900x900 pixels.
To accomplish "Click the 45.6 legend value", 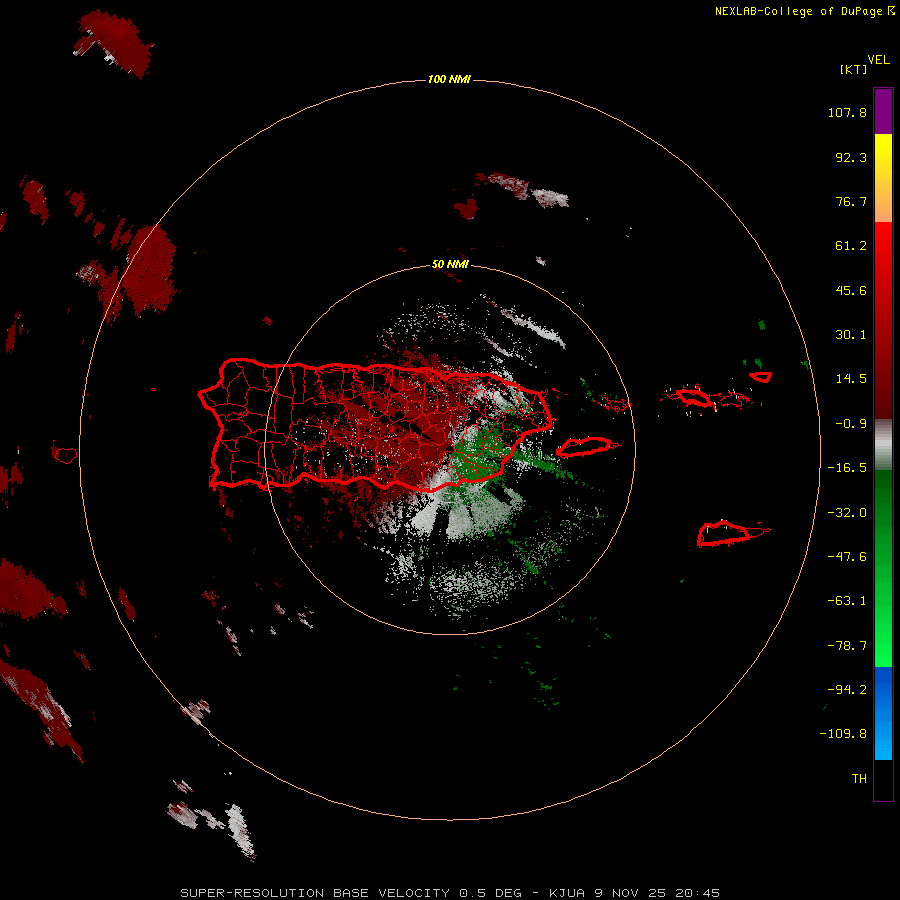I will pos(851,290).
